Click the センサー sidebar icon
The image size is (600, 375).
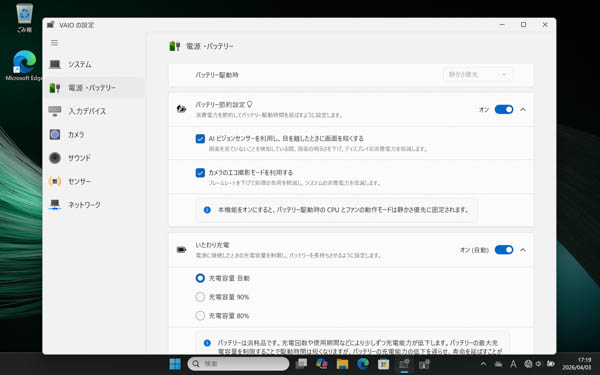[55, 181]
